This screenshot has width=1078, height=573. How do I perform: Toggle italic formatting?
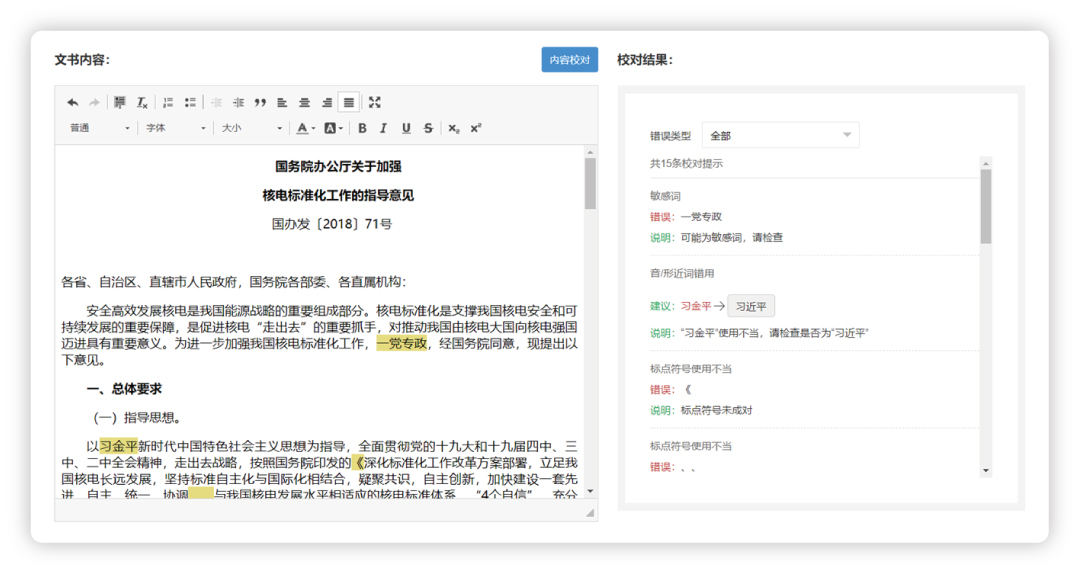pyautogui.click(x=384, y=128)
